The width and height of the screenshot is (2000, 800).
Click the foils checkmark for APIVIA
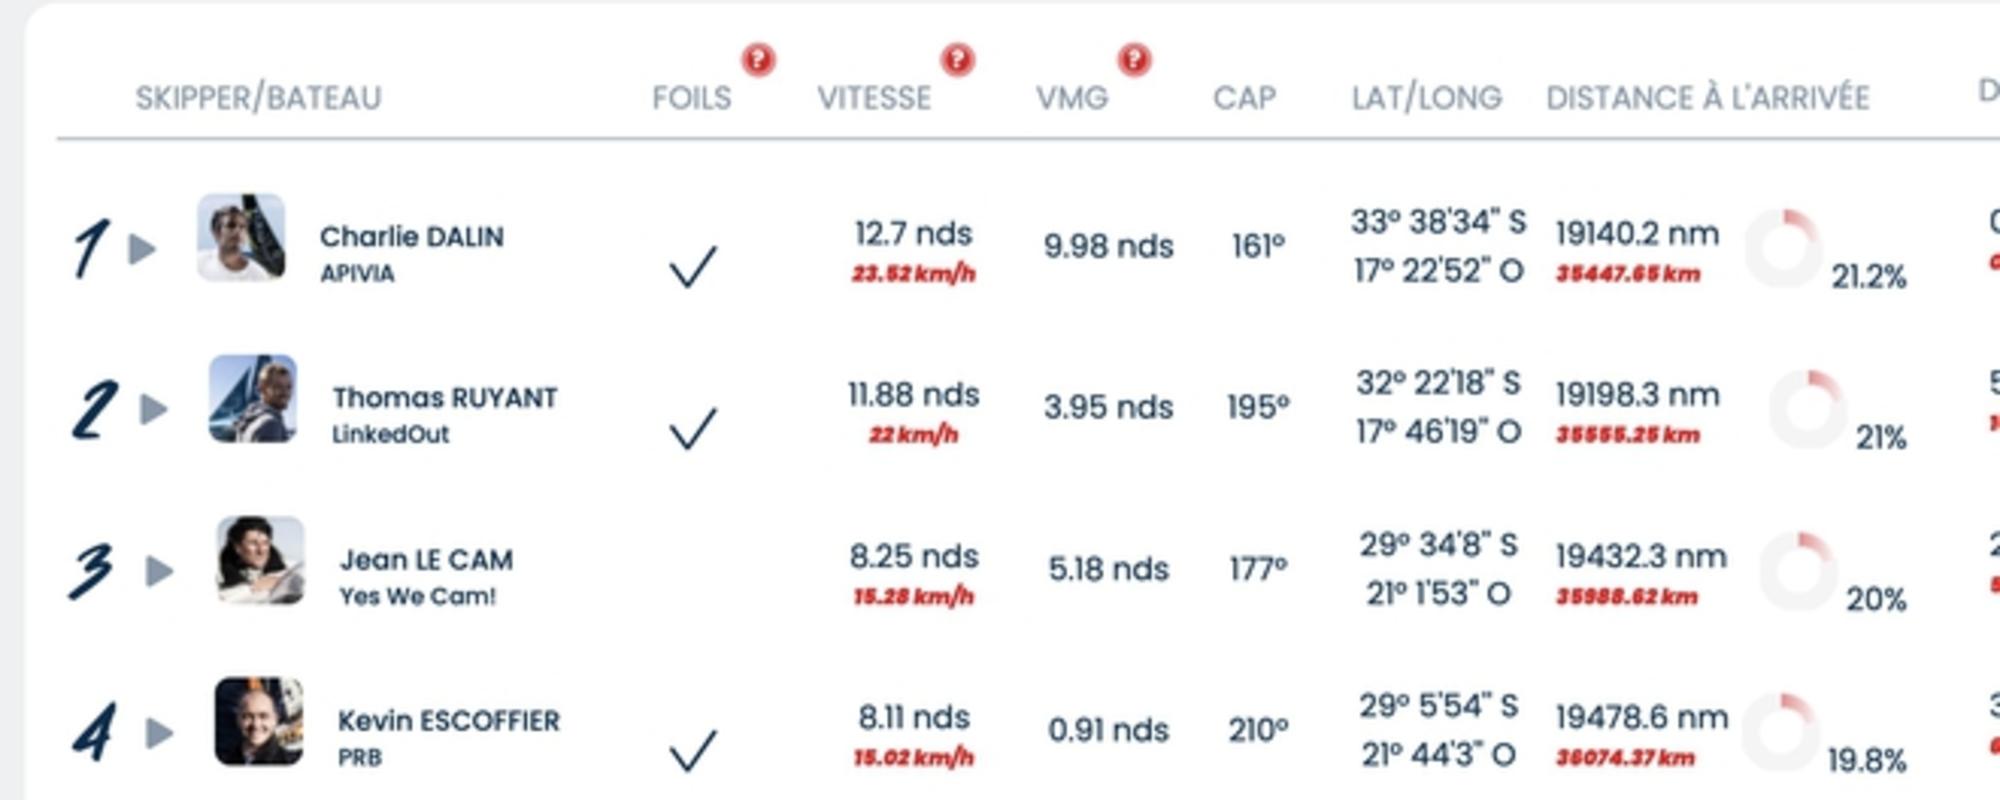[693, 267]
